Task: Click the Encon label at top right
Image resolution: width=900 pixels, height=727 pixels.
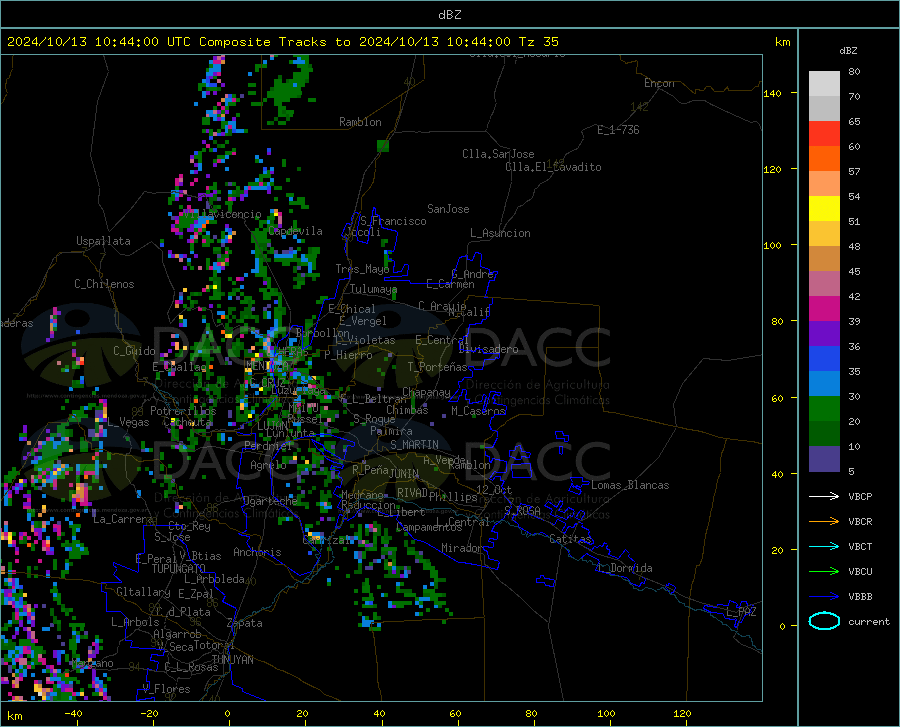Action: pos(659,83)
